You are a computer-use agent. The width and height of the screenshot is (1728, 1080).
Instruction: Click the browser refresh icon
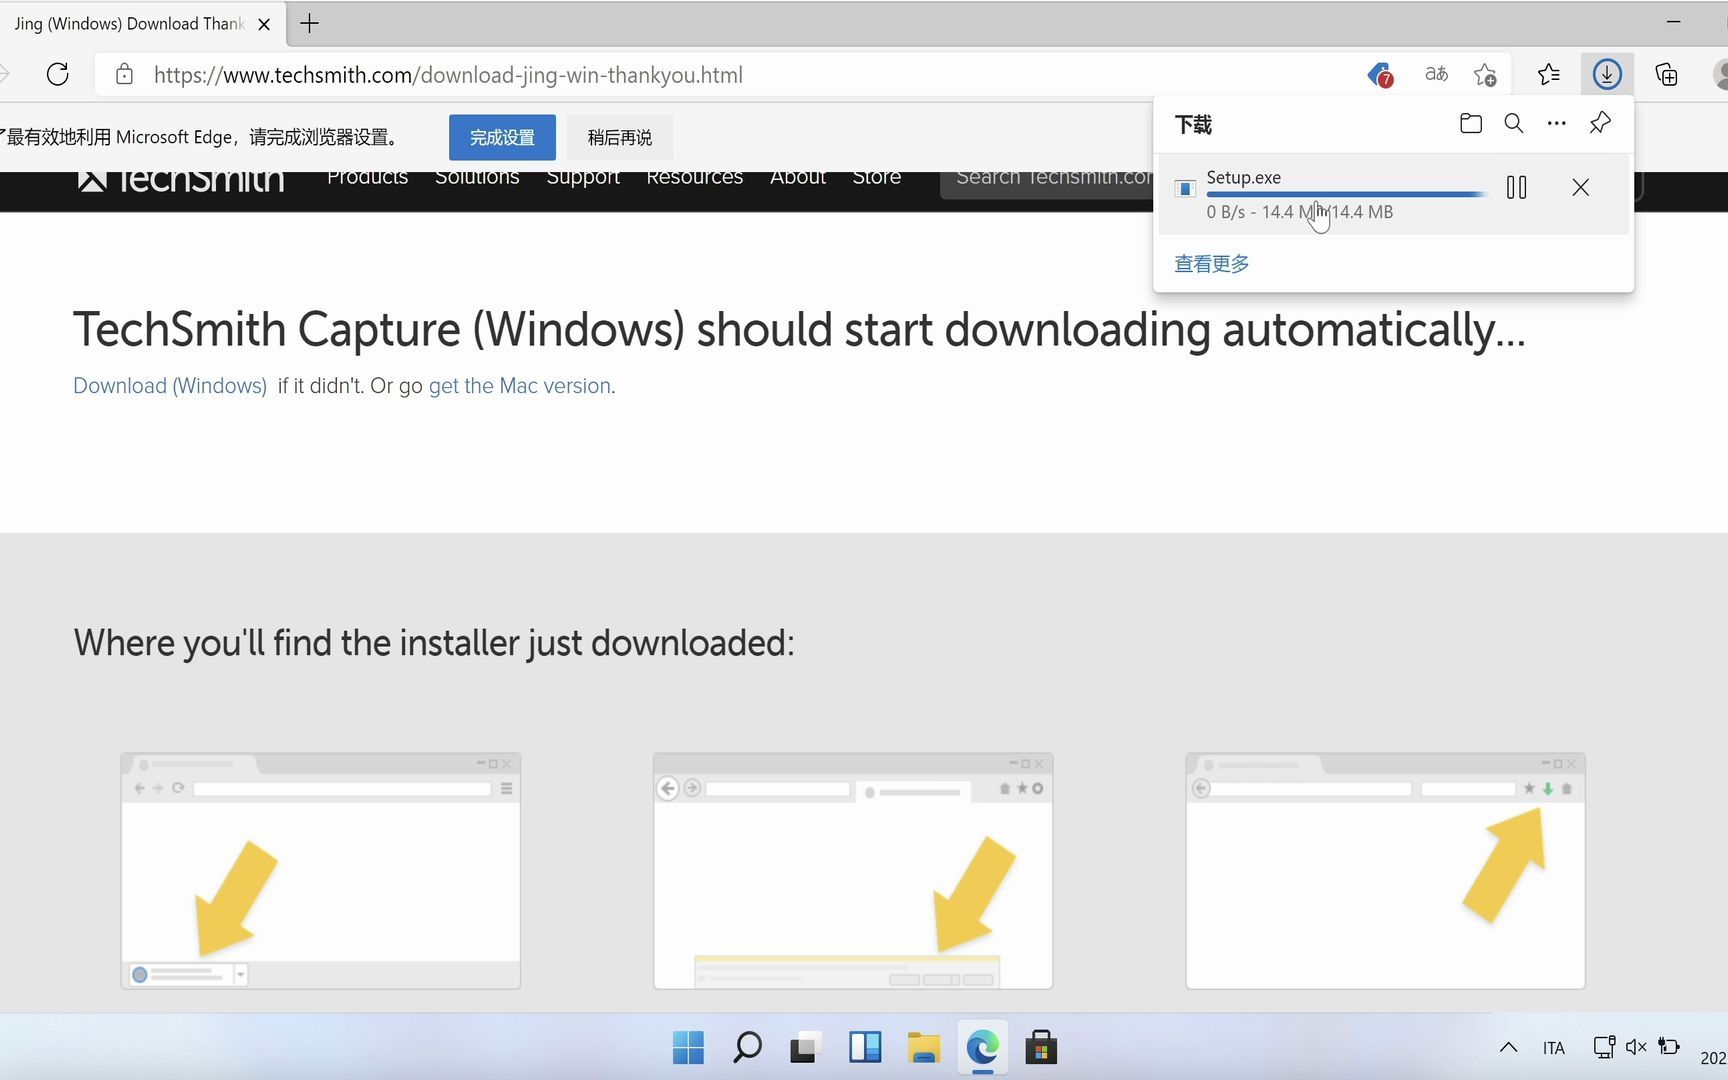pos(58,74)
